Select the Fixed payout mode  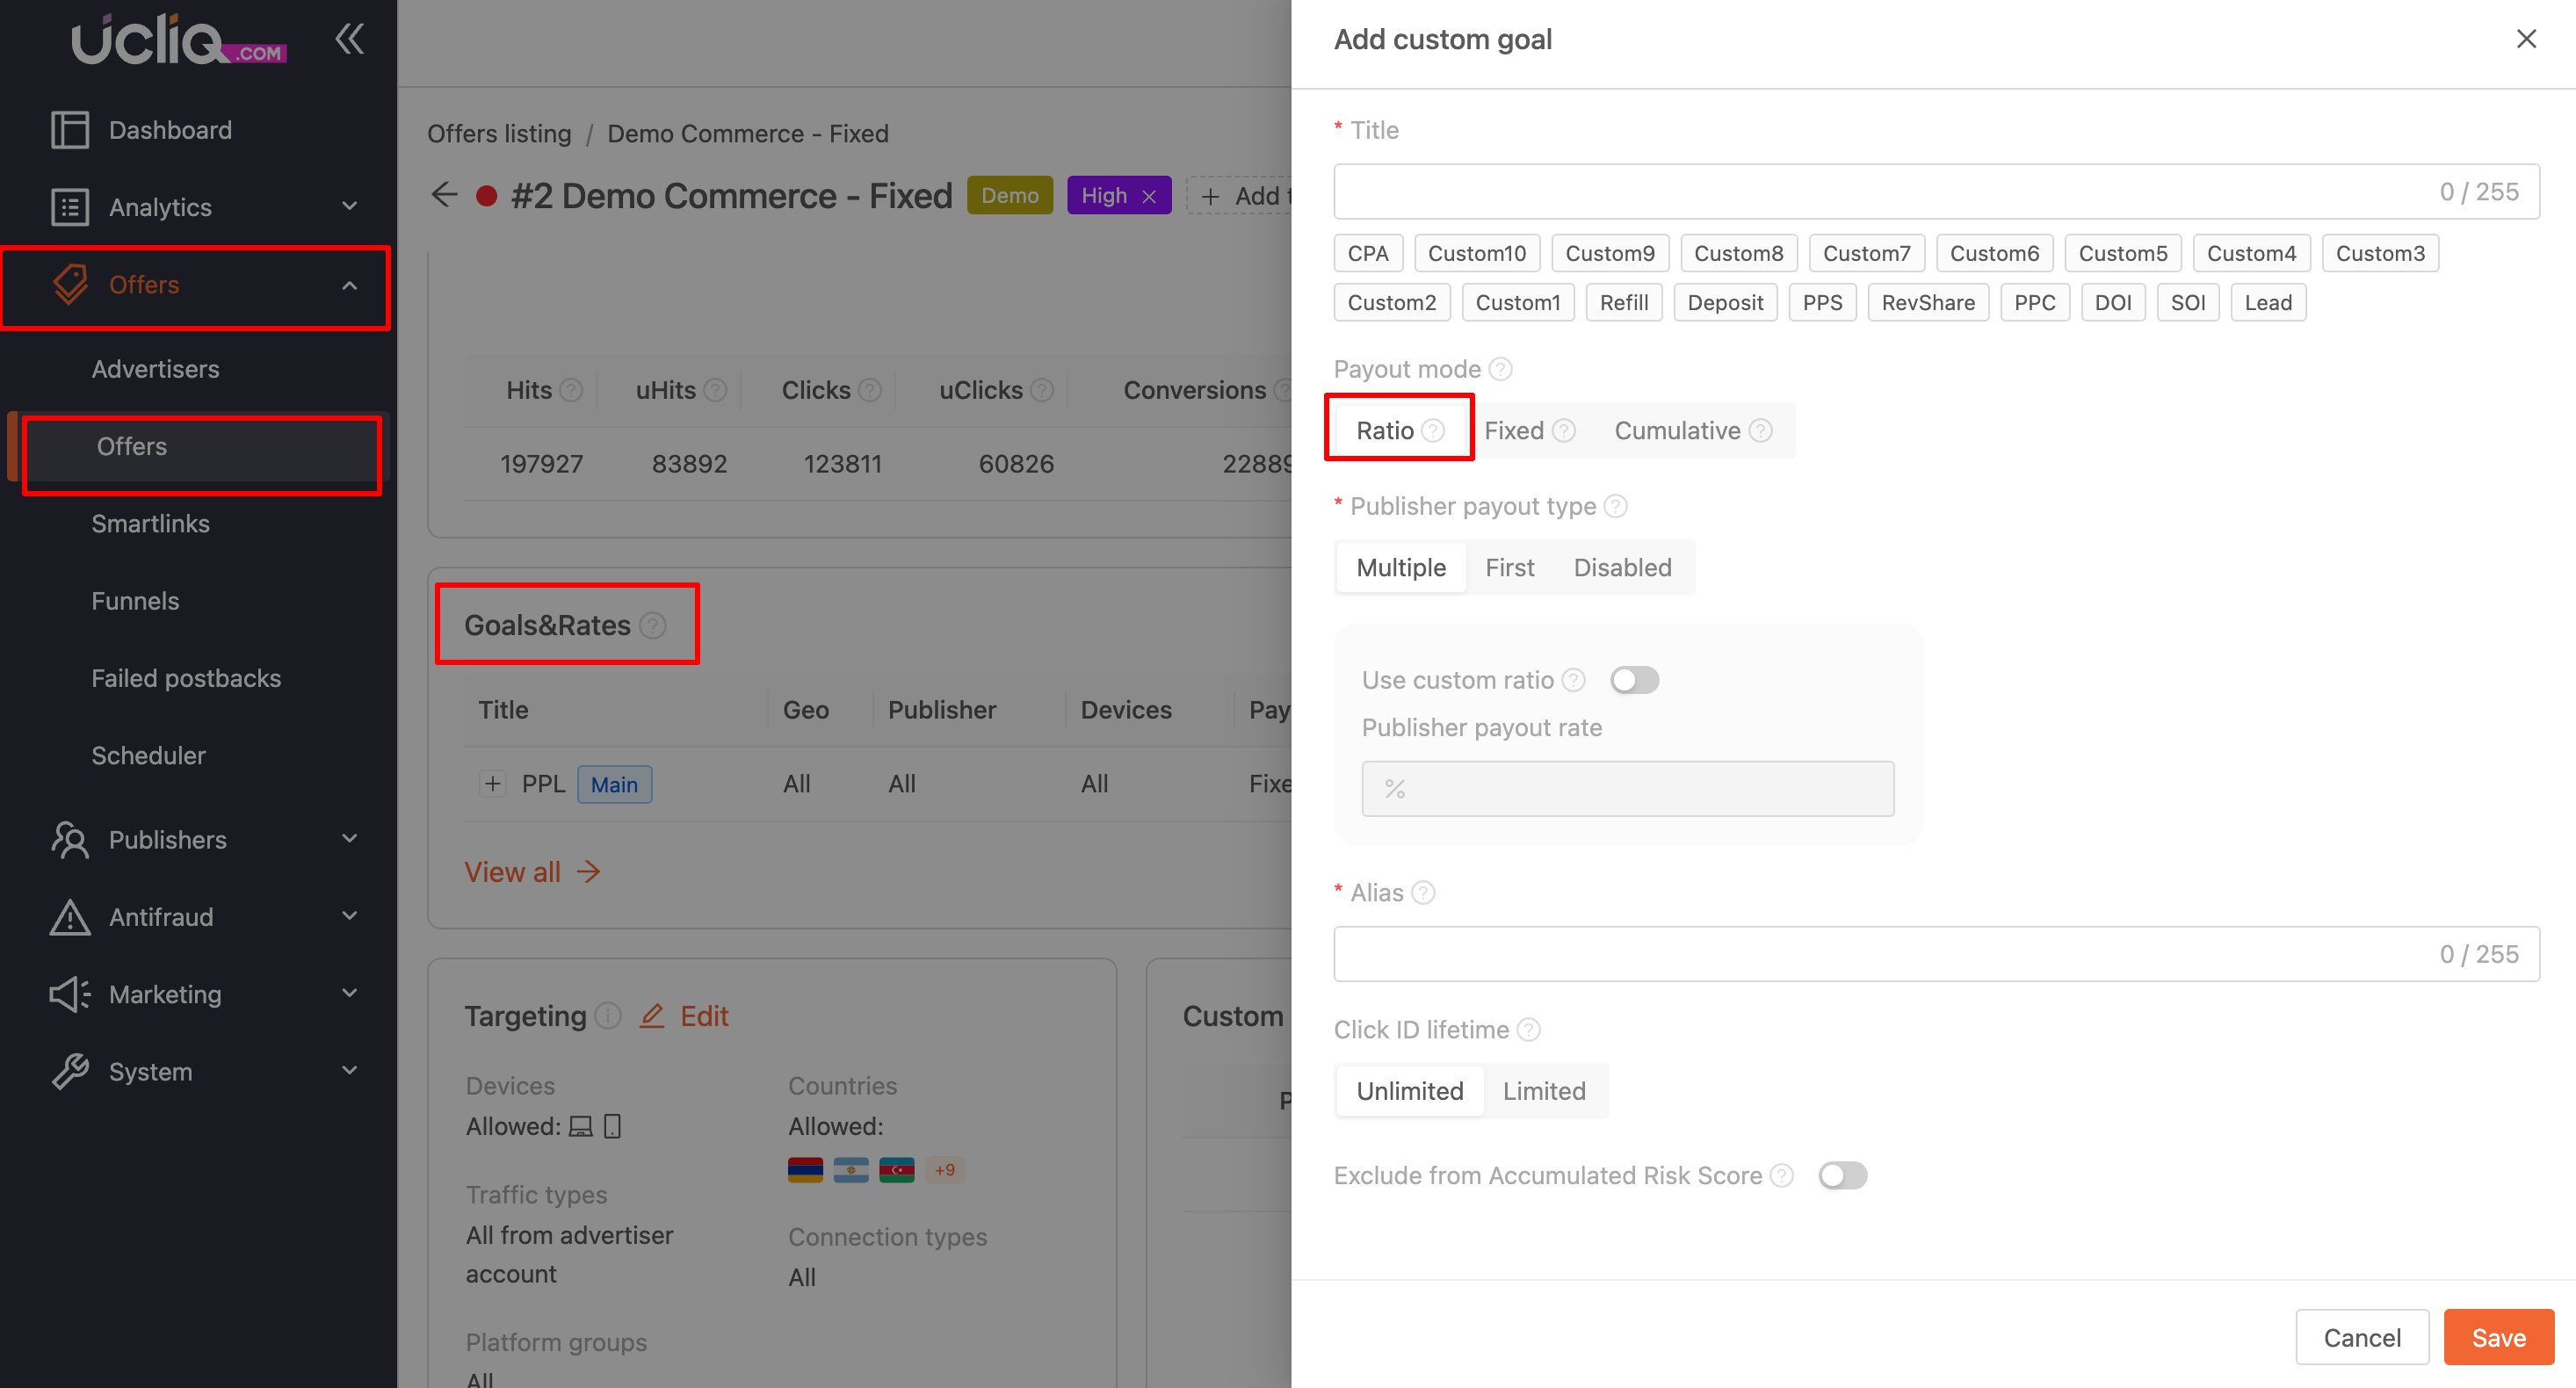click(1515, 431)
